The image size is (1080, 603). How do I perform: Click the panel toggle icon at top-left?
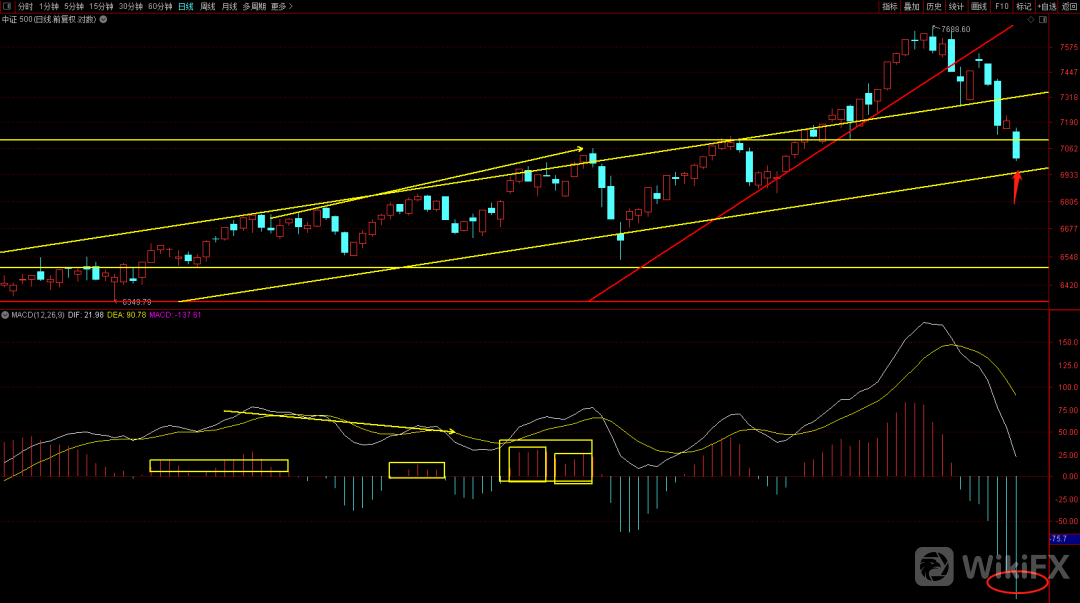pyautogui.click(x=6, y=6)
